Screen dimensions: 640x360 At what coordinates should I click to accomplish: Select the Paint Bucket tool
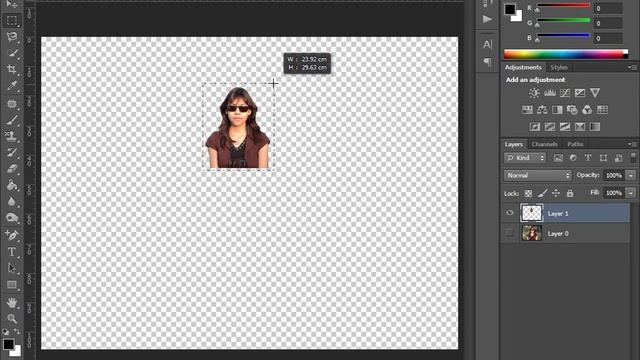point(12,185)
